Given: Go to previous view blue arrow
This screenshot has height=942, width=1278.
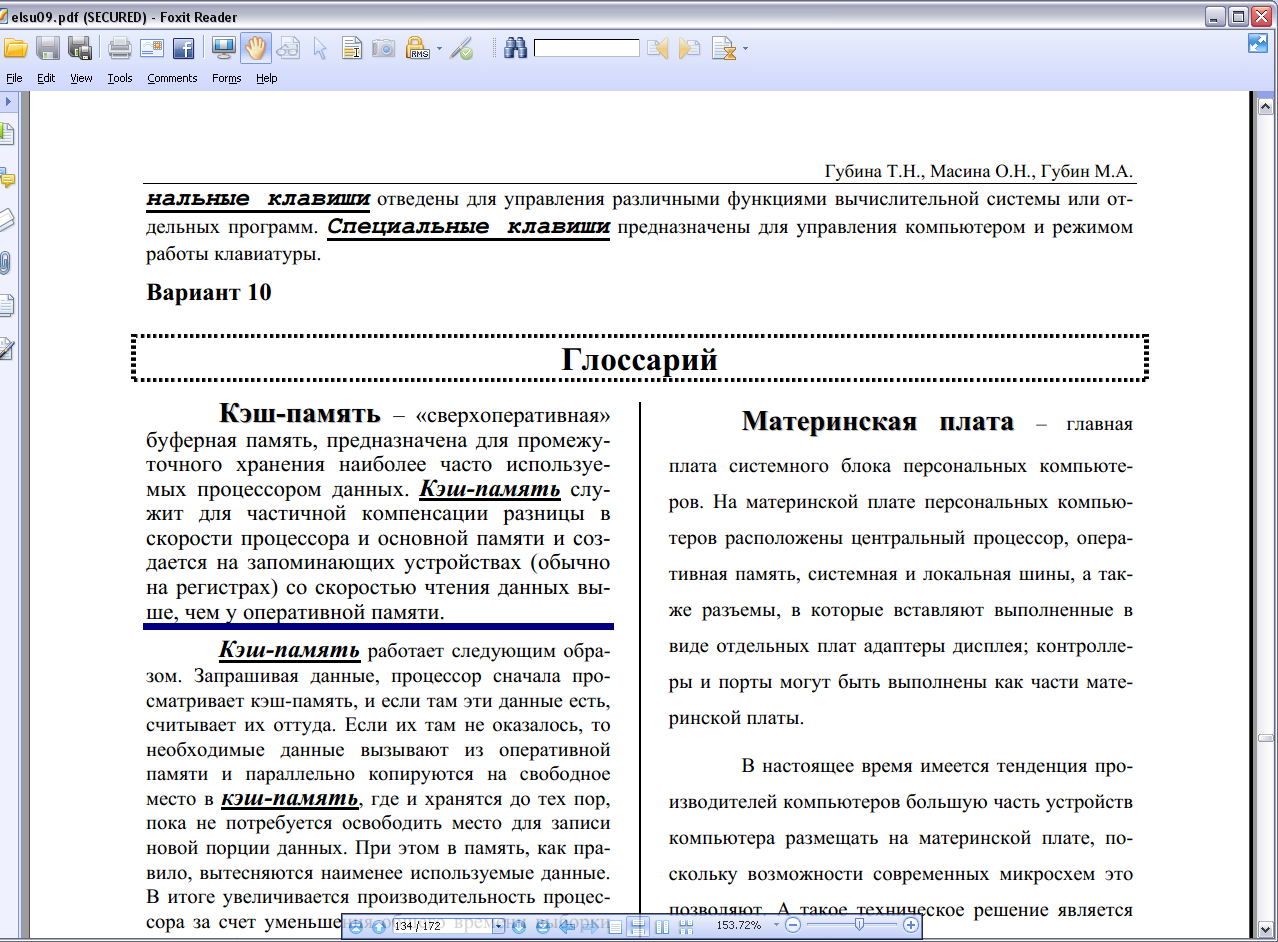Looking at the screenshot, I should point(566,926).
